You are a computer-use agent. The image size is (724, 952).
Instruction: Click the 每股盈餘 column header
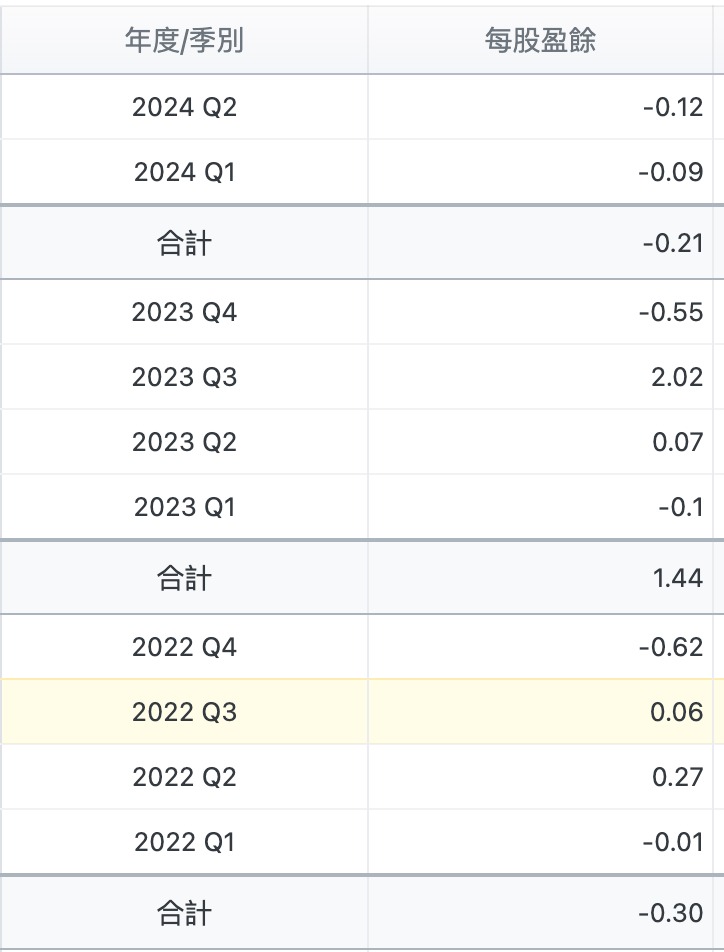point(541,41)
